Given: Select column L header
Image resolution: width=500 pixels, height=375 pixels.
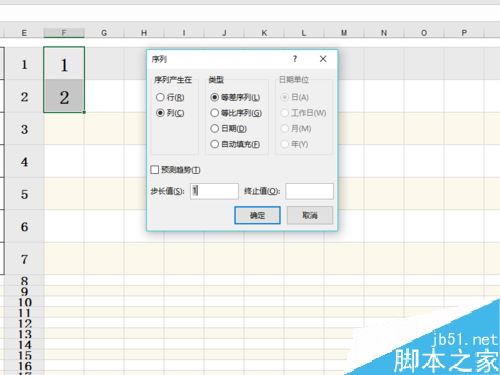Looking at the screenshot, I should coord(304,33).
